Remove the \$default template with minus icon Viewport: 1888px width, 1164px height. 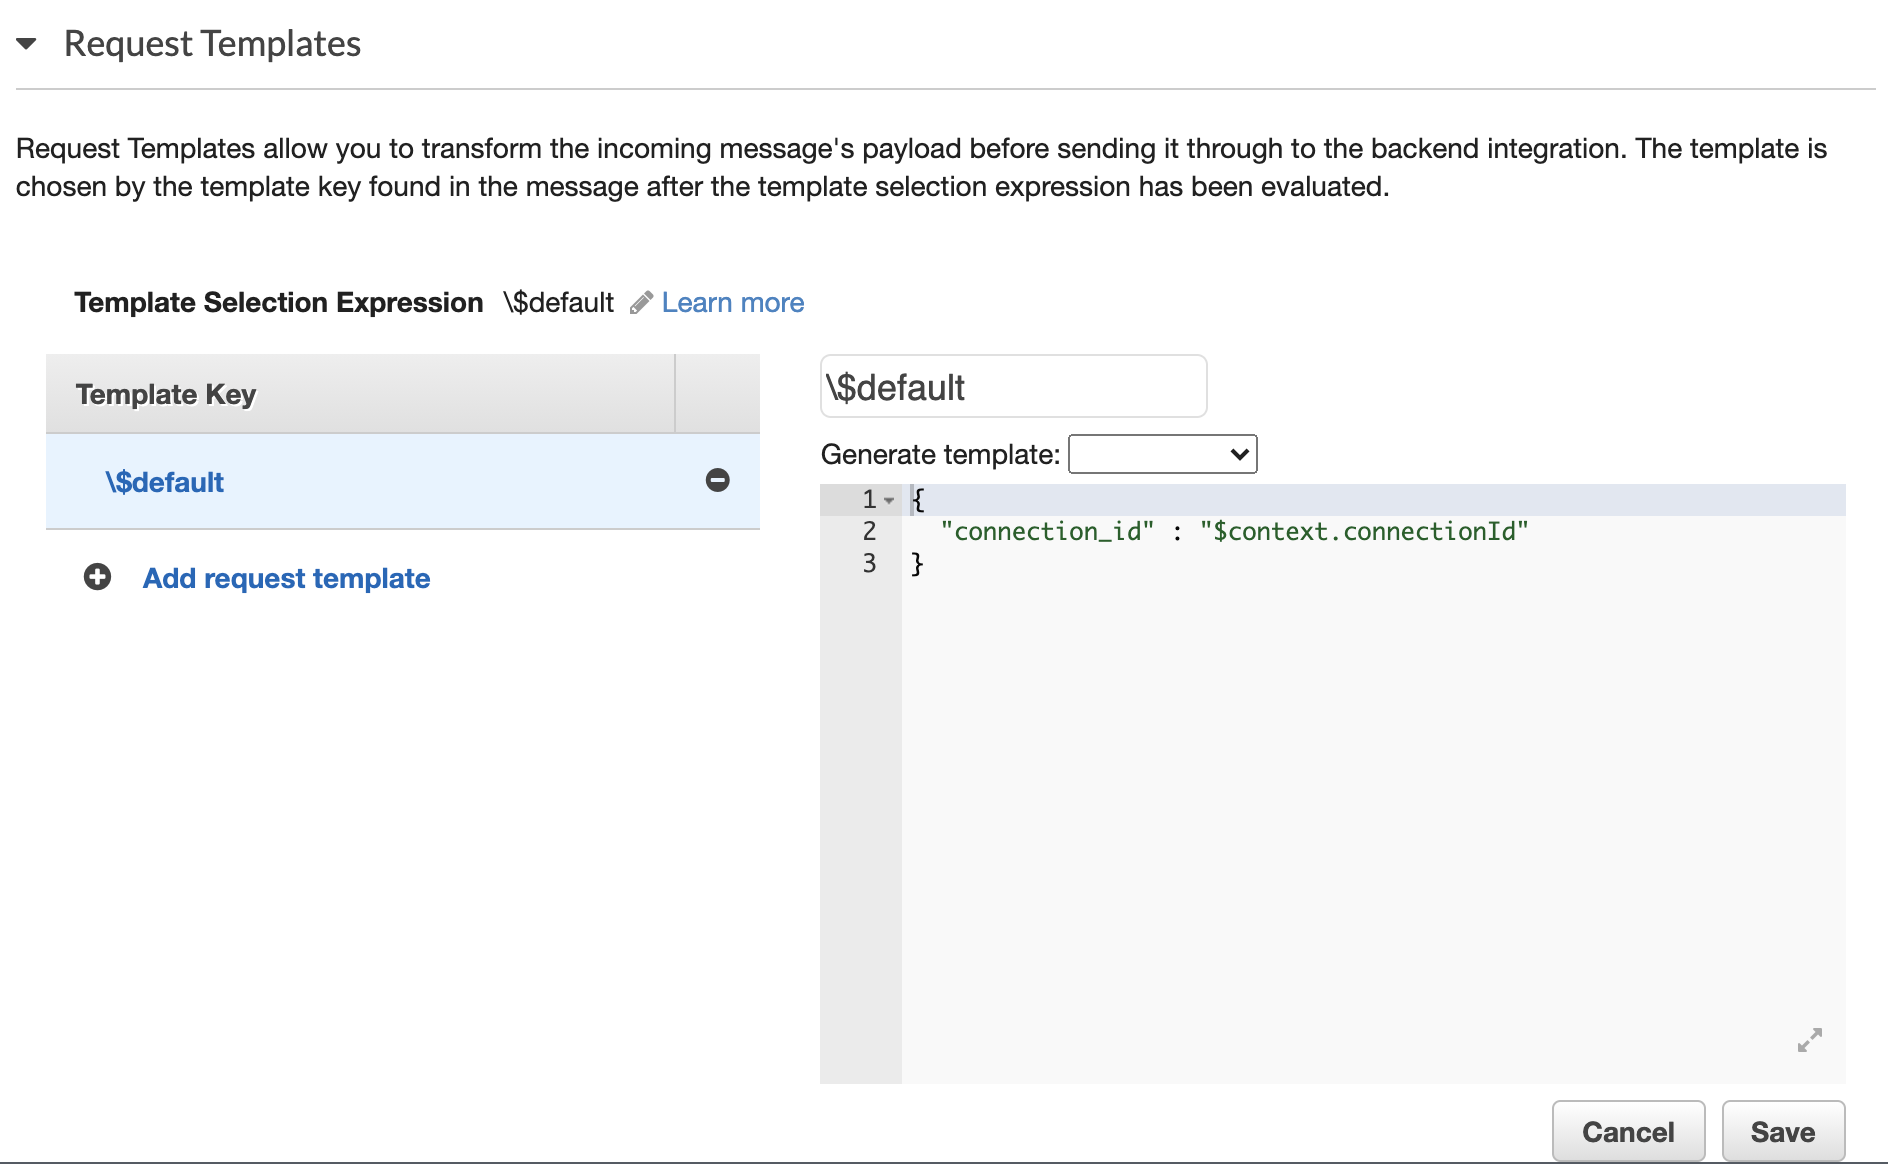(717, 481)
